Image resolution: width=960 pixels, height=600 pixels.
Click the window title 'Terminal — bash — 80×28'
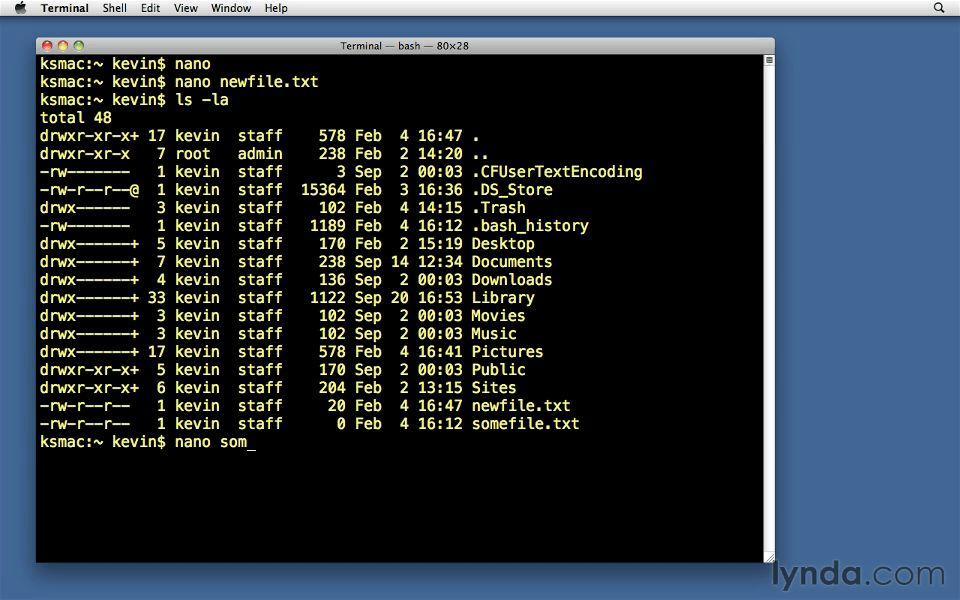pyautogui.click(x=404, y=46)
